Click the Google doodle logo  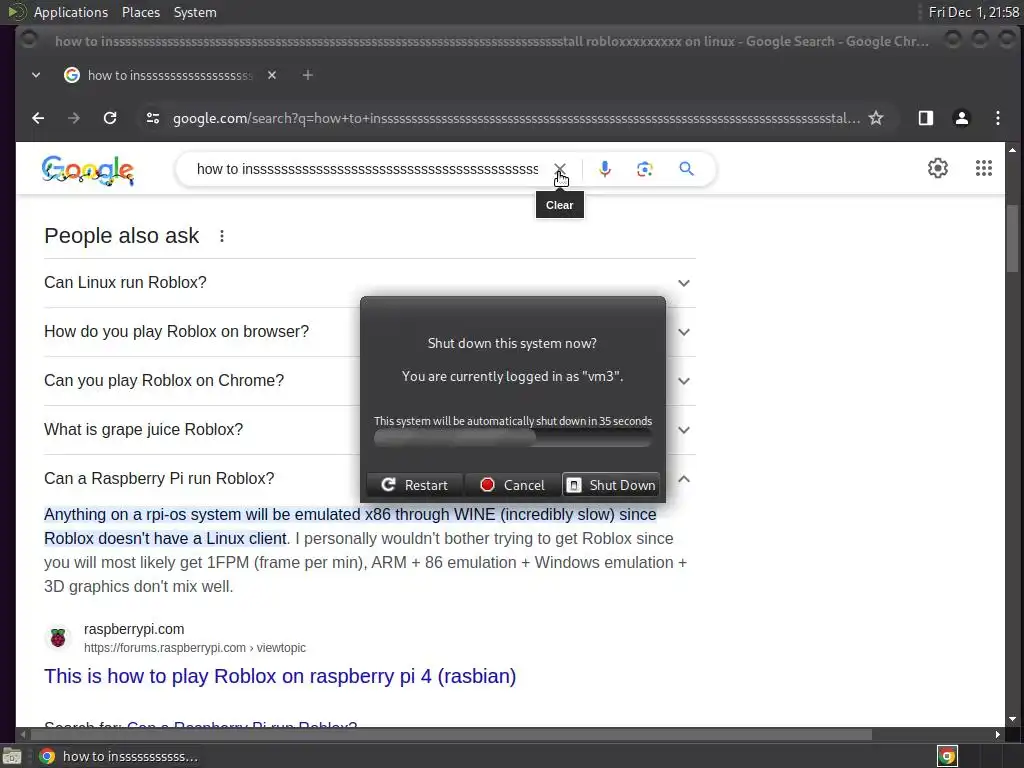(x=88, y=171)
